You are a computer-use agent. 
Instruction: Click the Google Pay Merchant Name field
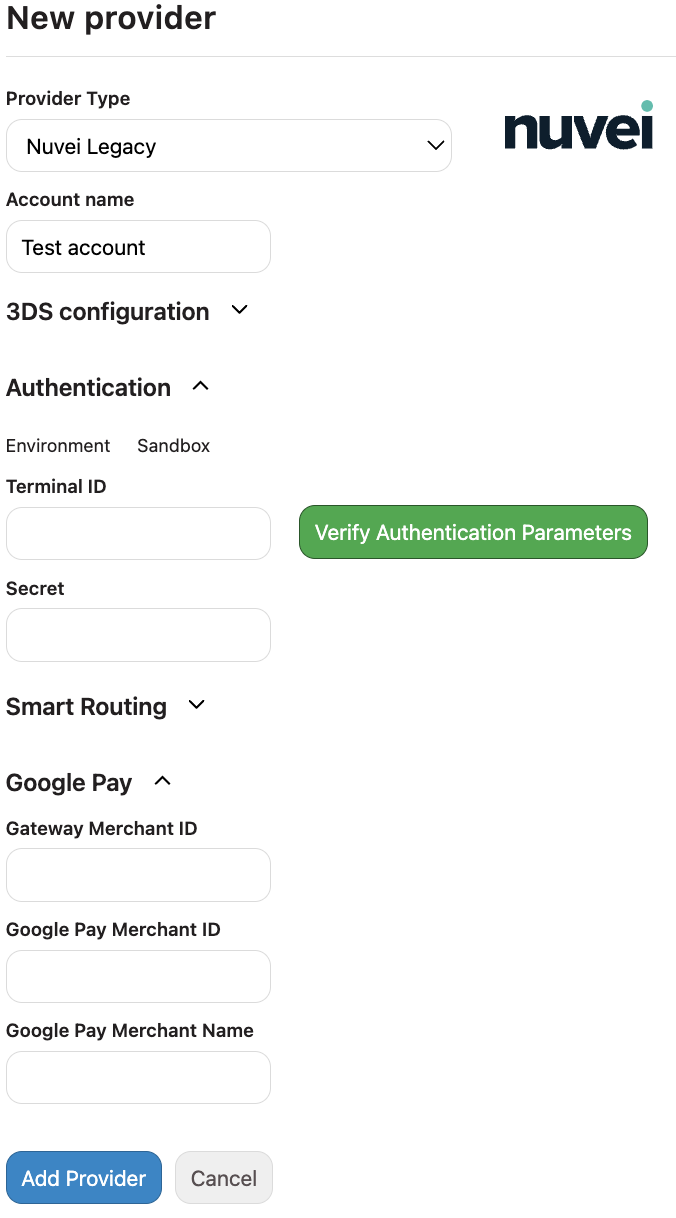point(138,1077)
